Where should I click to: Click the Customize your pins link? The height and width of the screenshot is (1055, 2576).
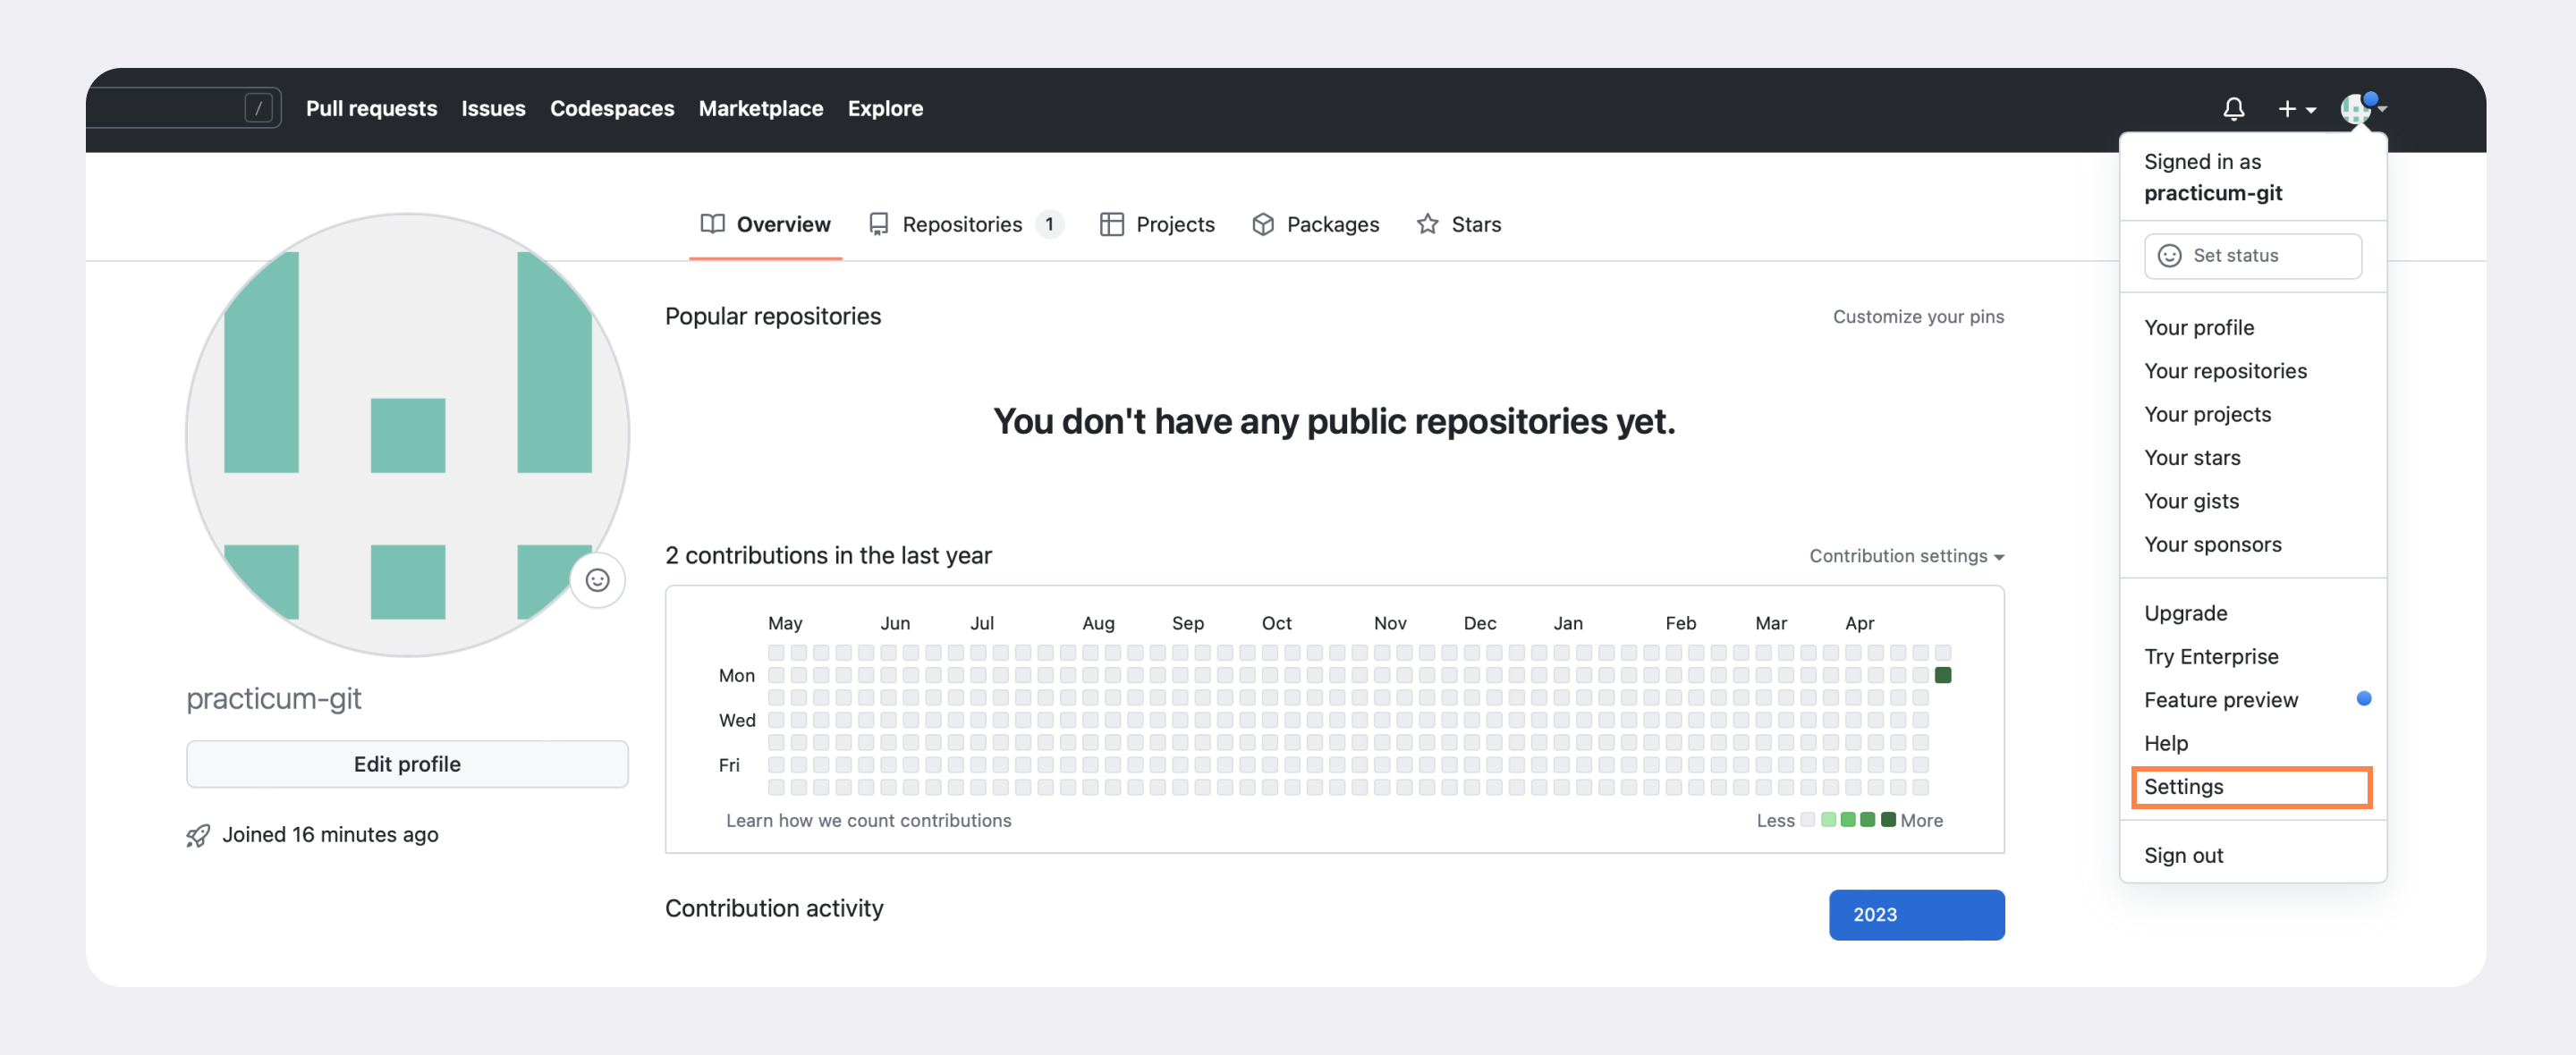coord(1917,317)
